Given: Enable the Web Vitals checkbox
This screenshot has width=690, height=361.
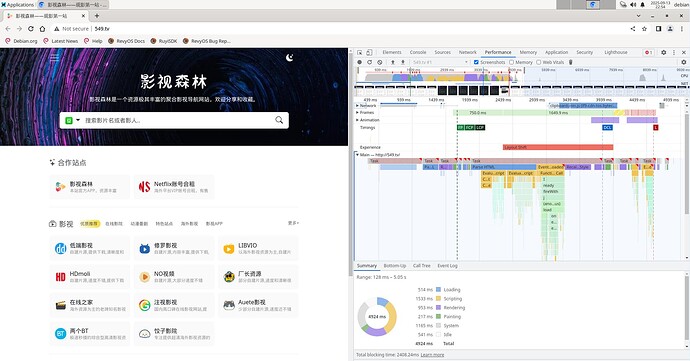Looking at the screenshot, I should pyautogui.click(x=539, y=63).
